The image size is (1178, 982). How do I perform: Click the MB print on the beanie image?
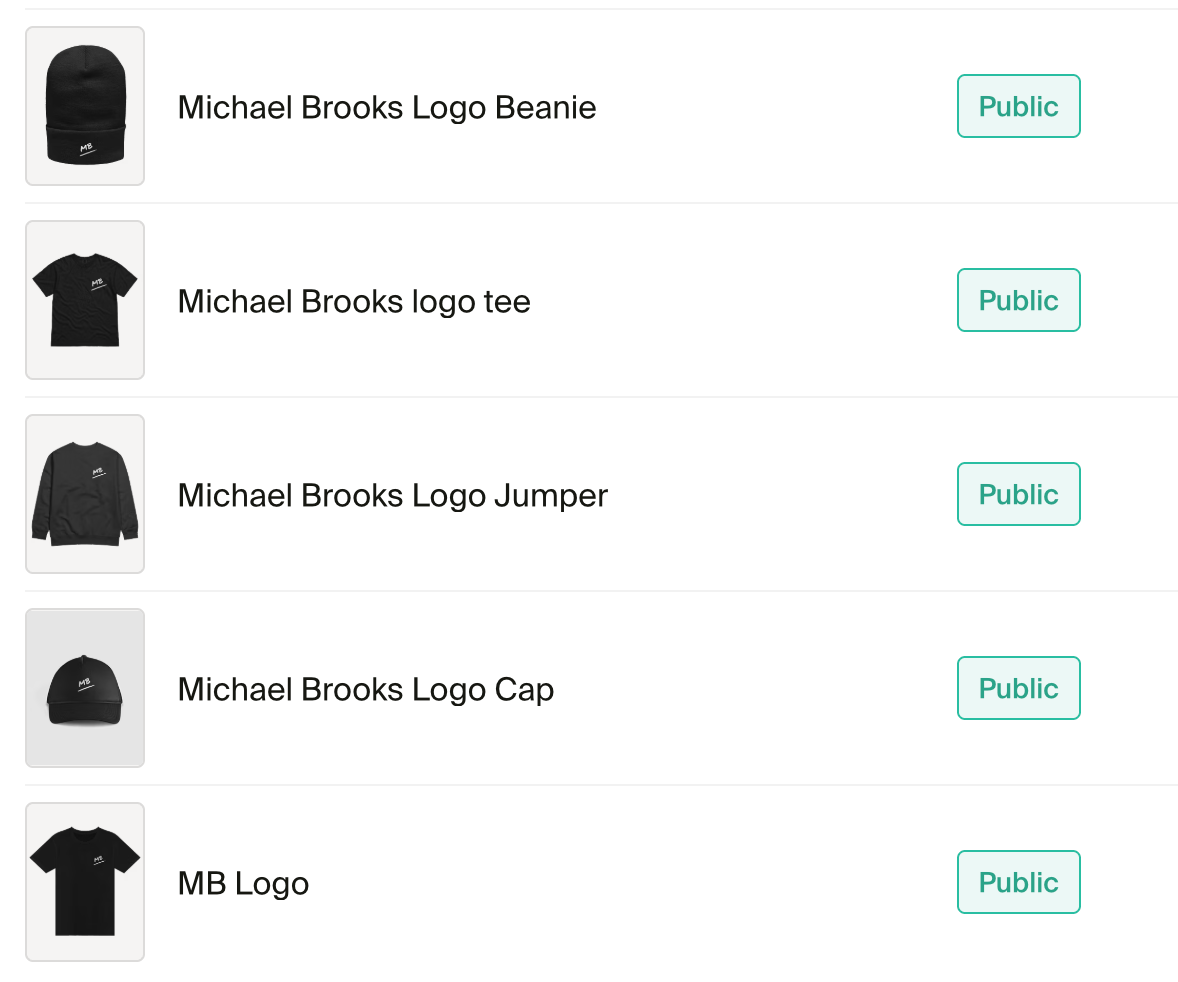coord(87,150)
